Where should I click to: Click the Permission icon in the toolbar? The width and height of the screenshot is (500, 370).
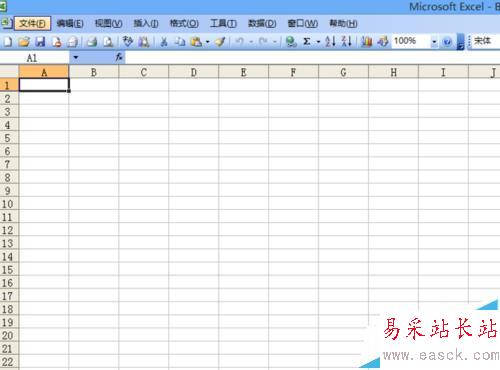coord(57,42)
